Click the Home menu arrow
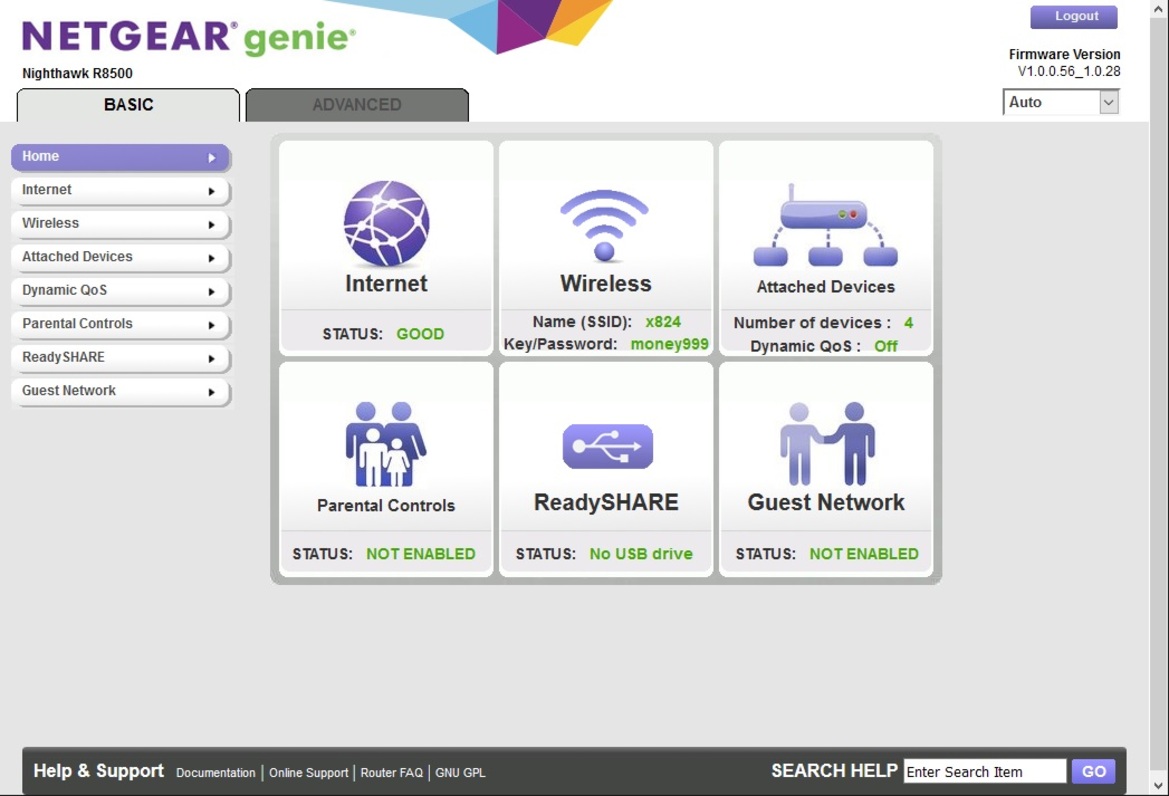This screenshot has width=1169, height=796. [x=212, y=158]
